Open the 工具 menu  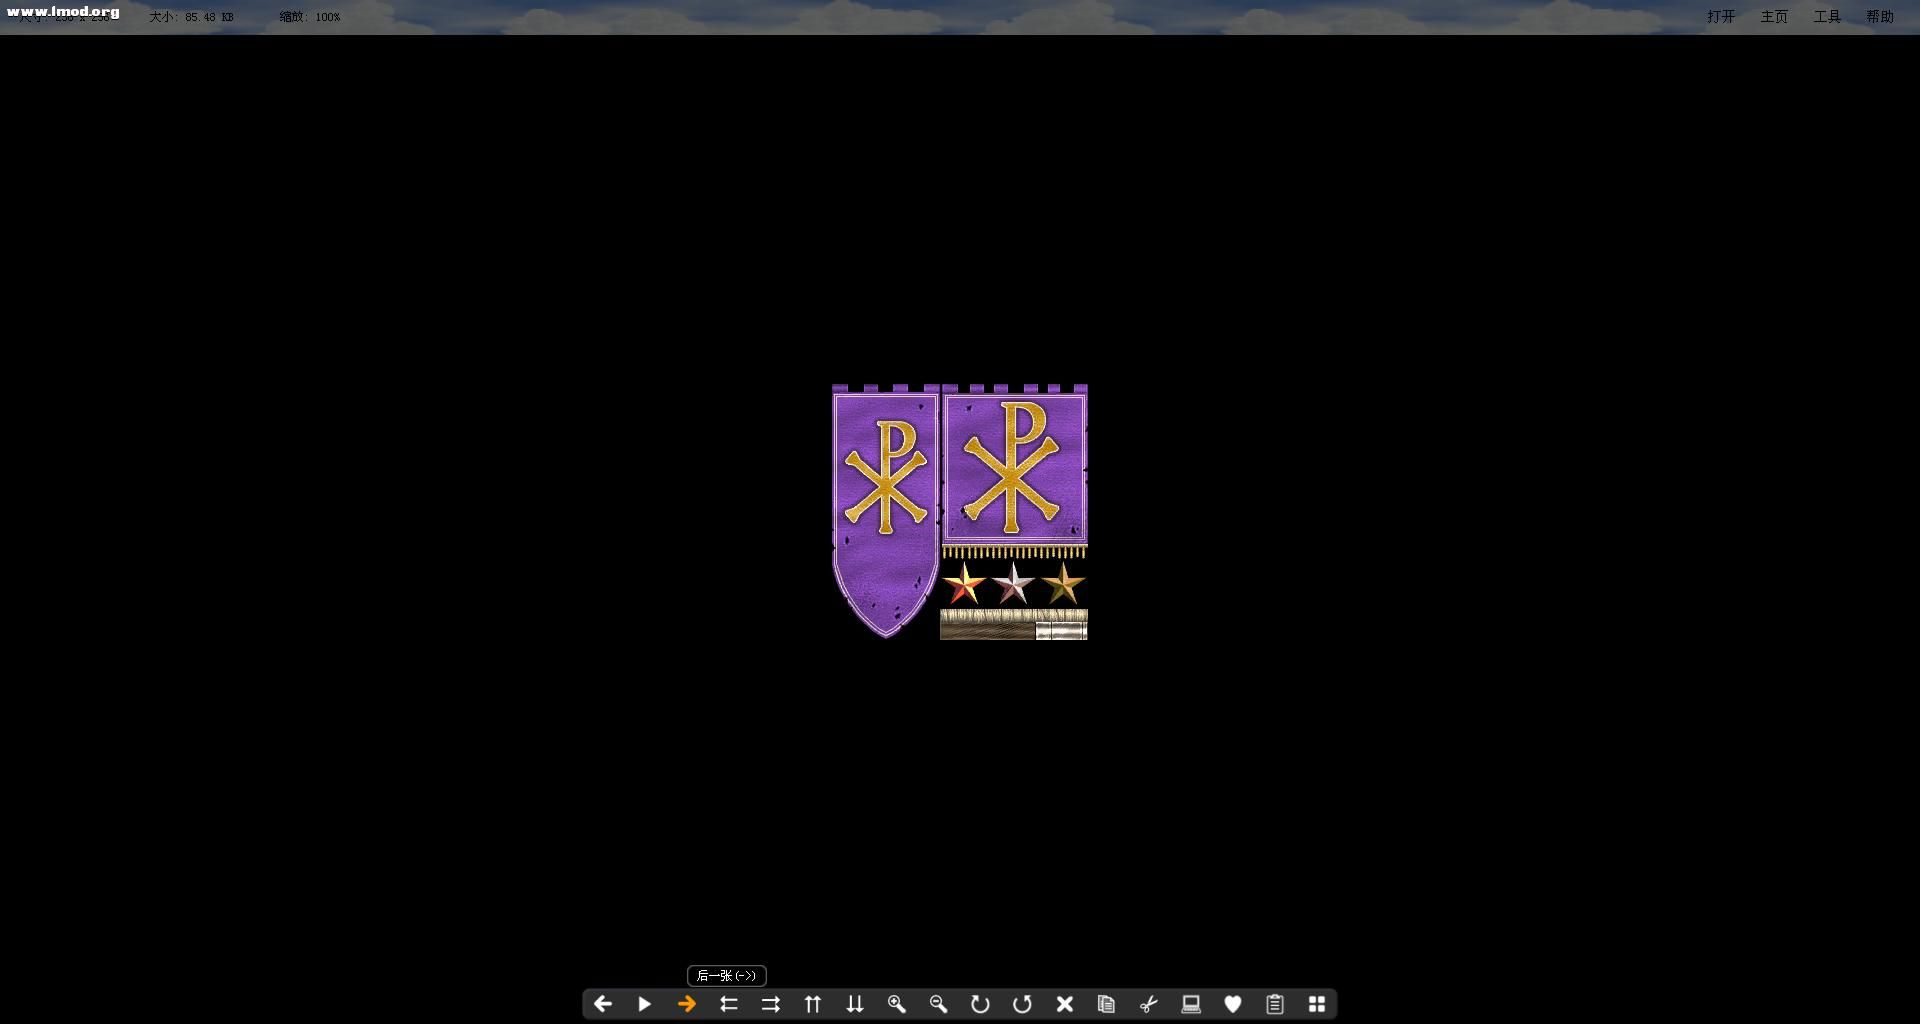pyautogui.click(x=1827, y=17)
